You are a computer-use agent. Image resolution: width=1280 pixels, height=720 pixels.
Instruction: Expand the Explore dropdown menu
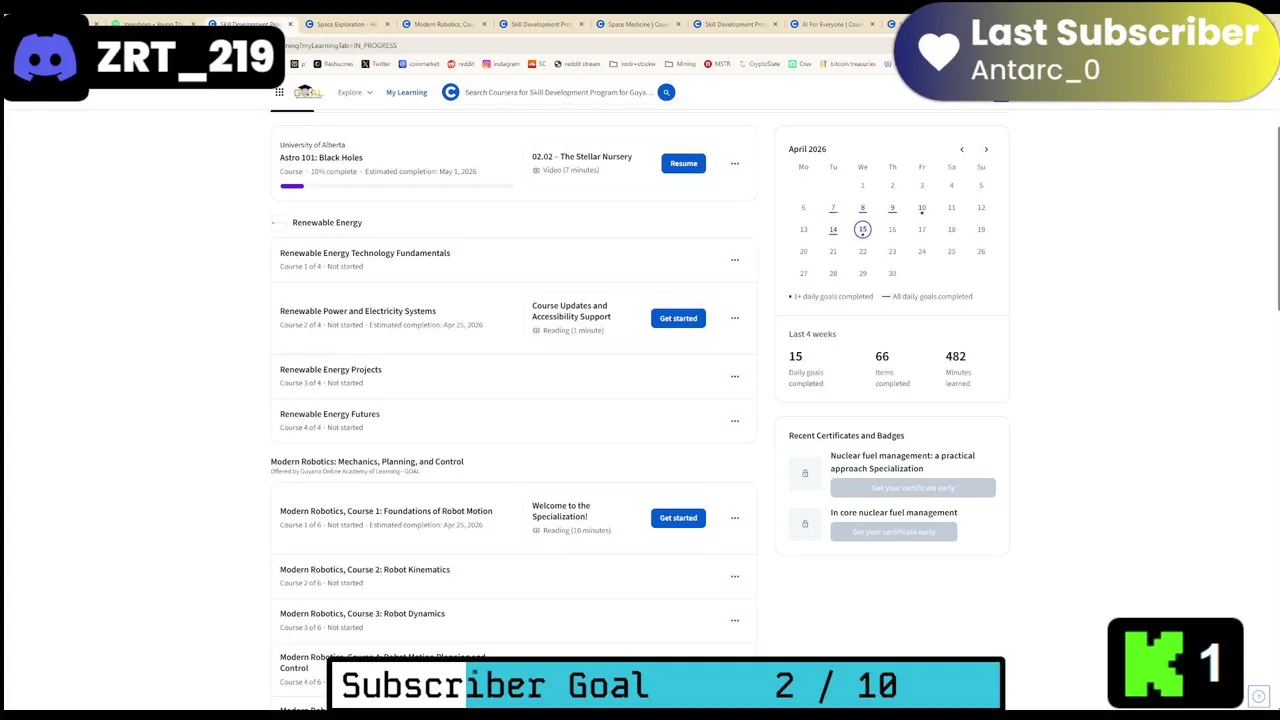pyautogui.click(x=355, y=92)
